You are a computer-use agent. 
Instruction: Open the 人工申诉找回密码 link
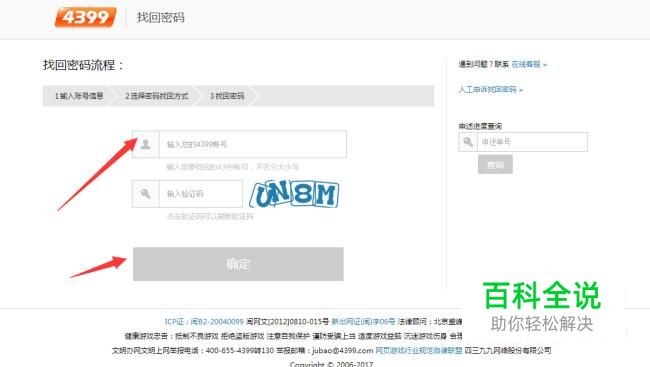pos(491,89)
